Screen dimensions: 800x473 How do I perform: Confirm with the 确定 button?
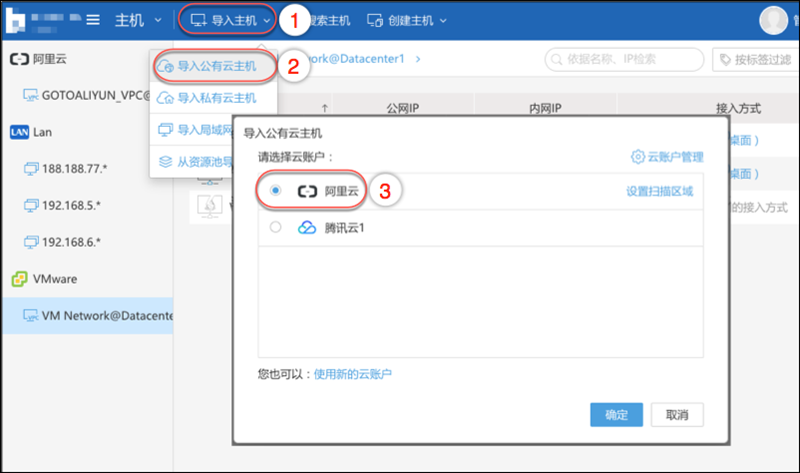(616, 414)
